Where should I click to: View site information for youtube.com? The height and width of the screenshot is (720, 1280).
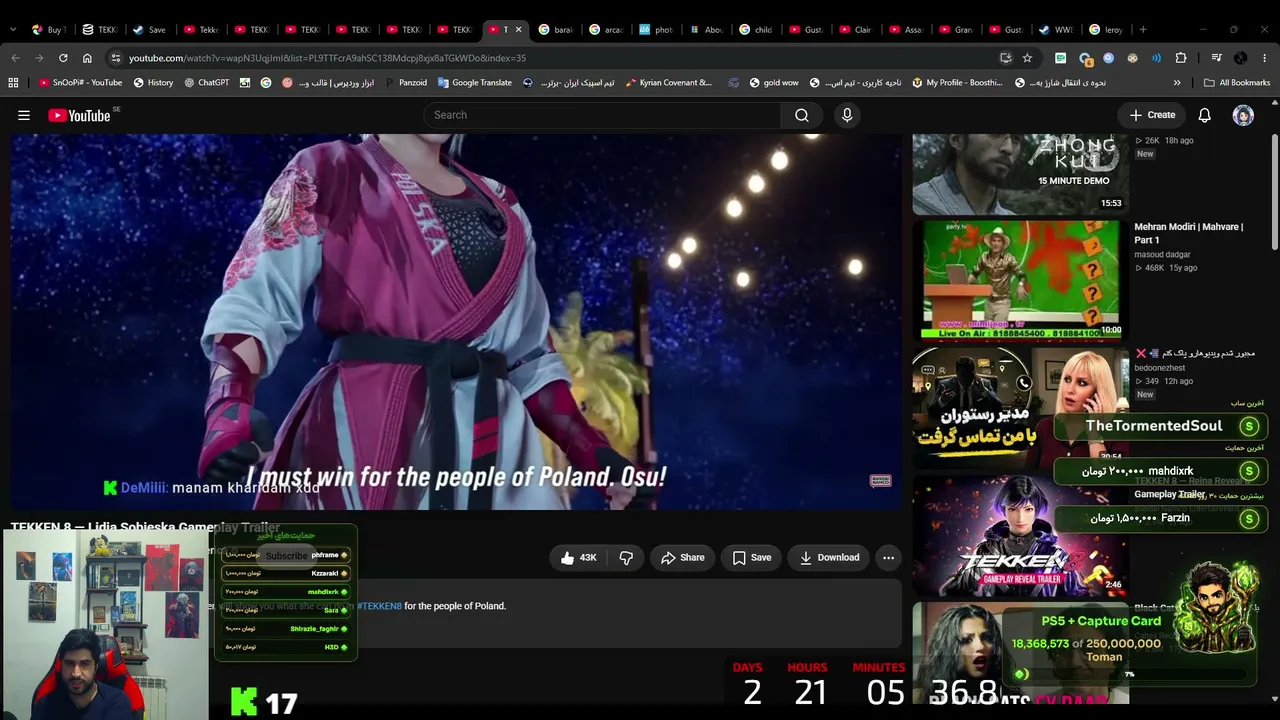(116, 58)
